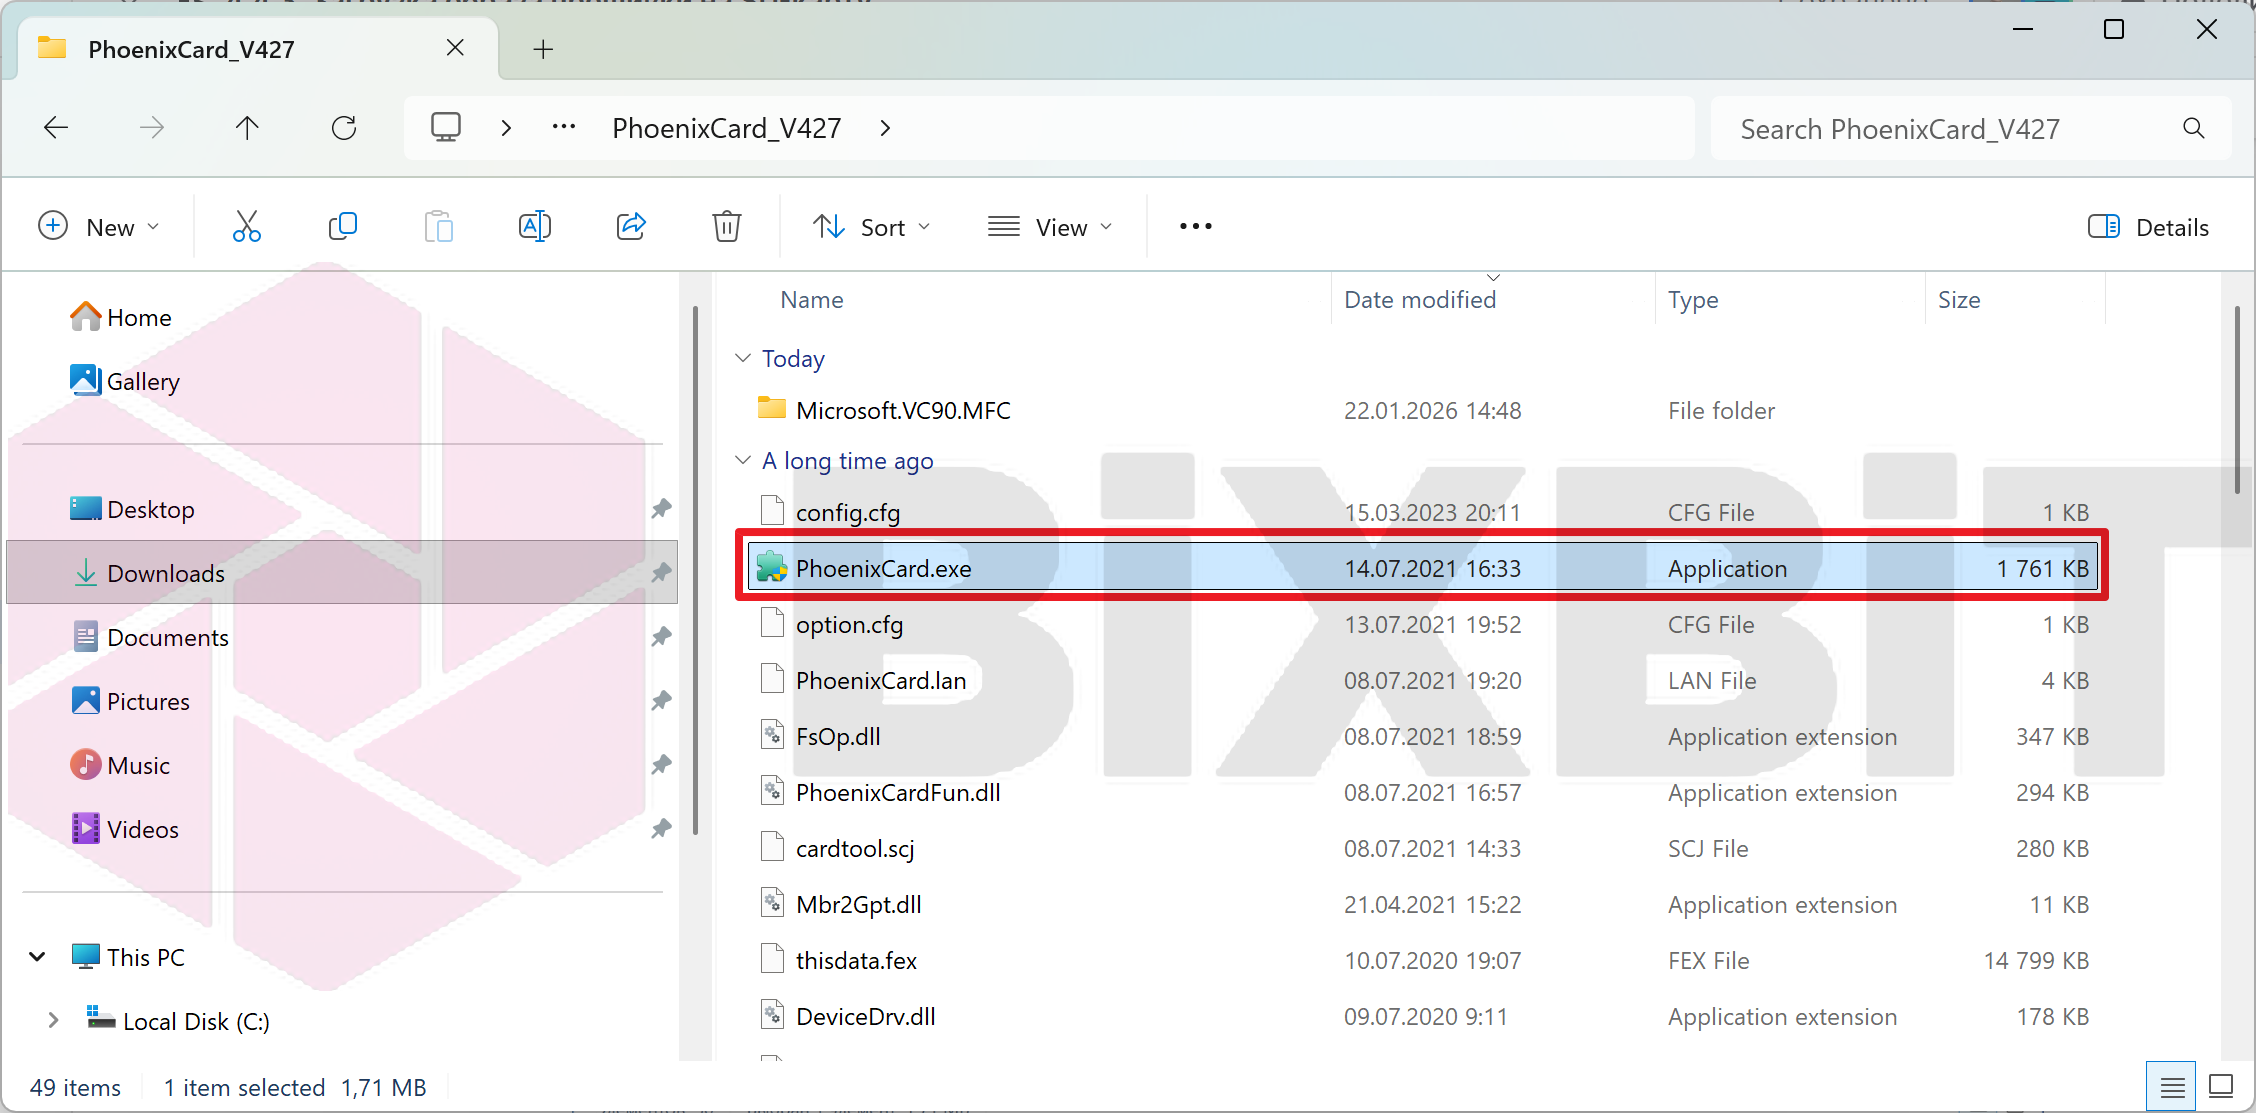
Task: Click the config.cfg file icon
Action: click(772, 511)
